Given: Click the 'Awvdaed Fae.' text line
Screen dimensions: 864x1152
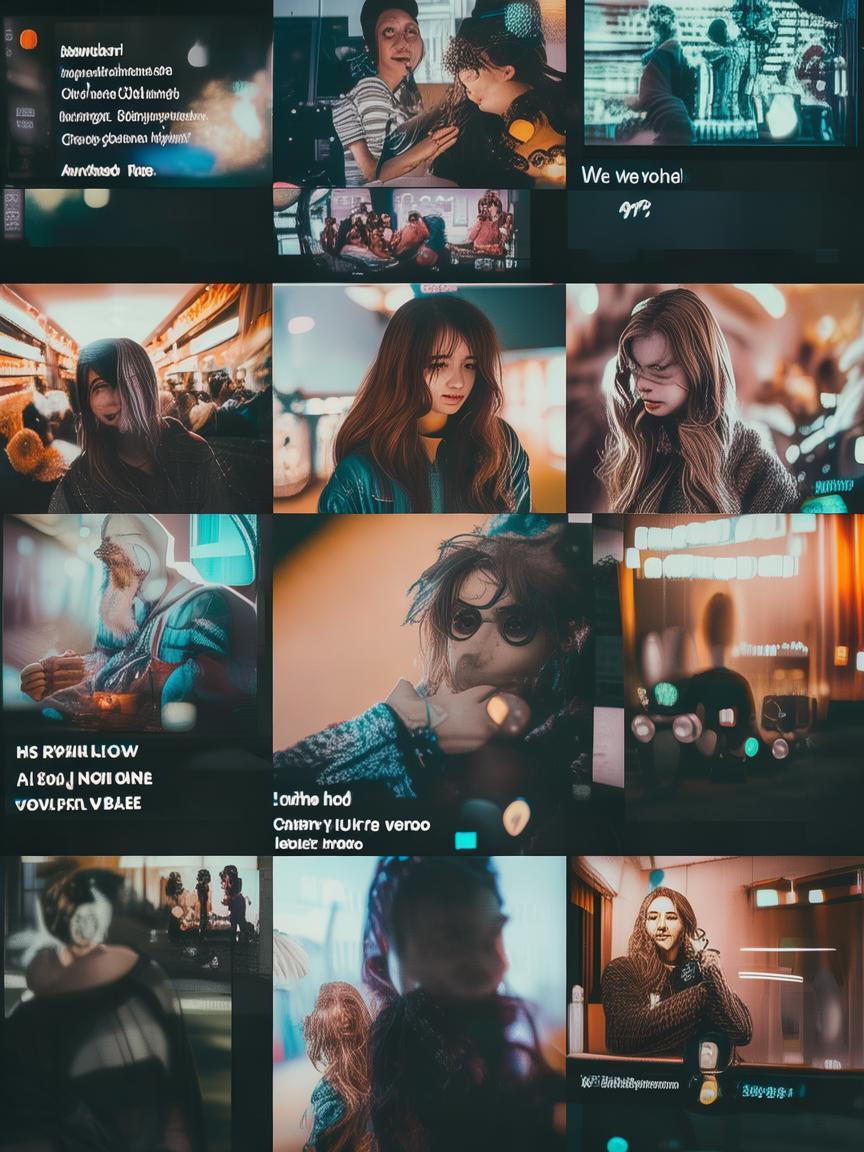Looking at the screenshot, I should 108,170.
